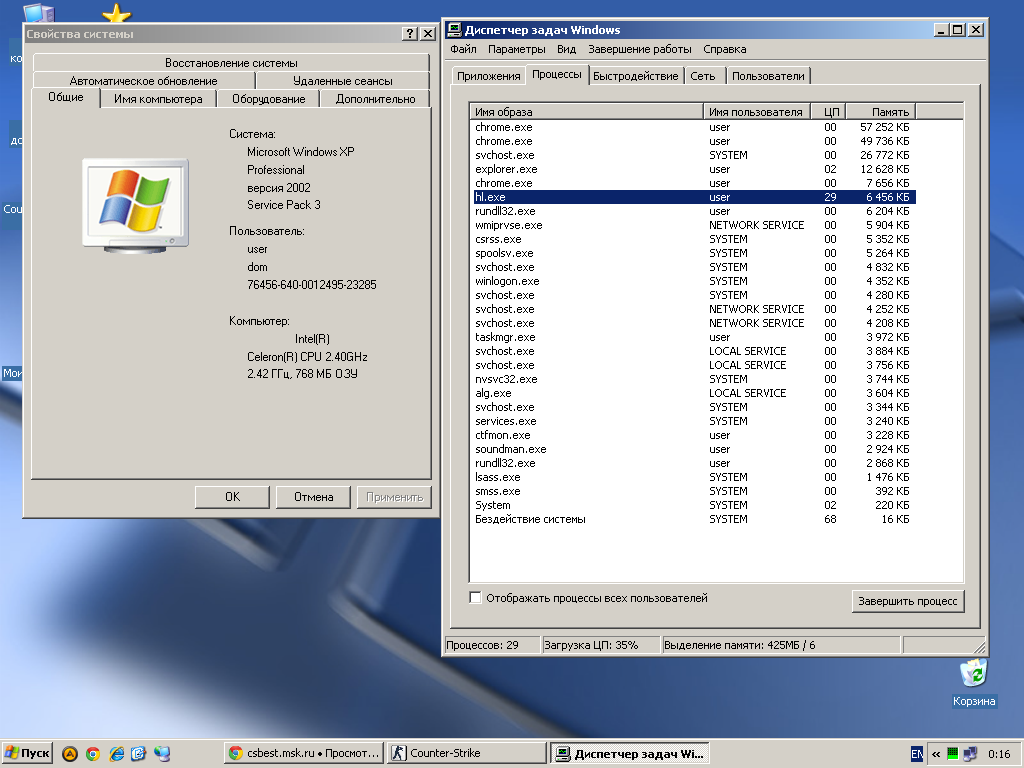The image size is (1024, 768).
Task: Sort processes by the Память column header
Action: point(881,112)
